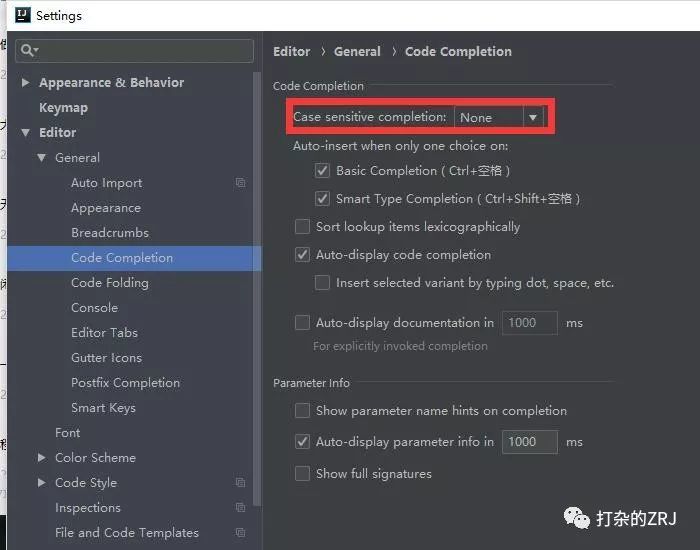Click the settings tree vertical scrollbar

click(x=256, y=288)
